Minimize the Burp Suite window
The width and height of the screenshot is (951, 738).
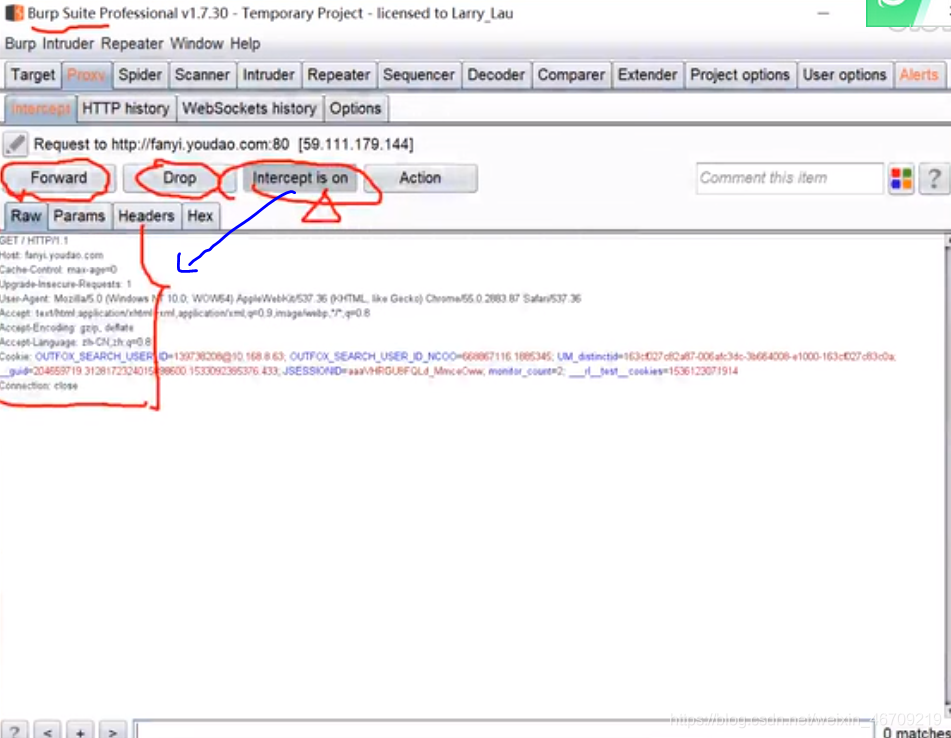[x=823, y=13]
